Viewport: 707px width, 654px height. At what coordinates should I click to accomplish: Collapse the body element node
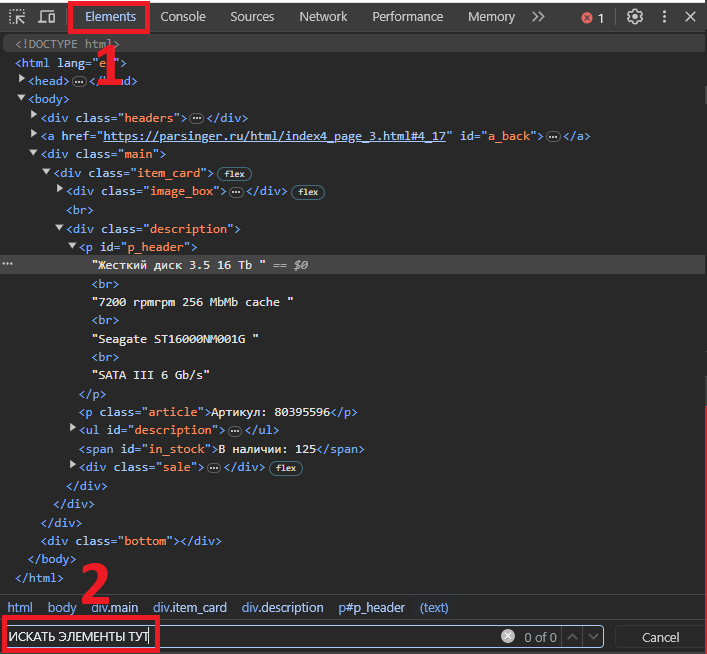click(22, 98)
